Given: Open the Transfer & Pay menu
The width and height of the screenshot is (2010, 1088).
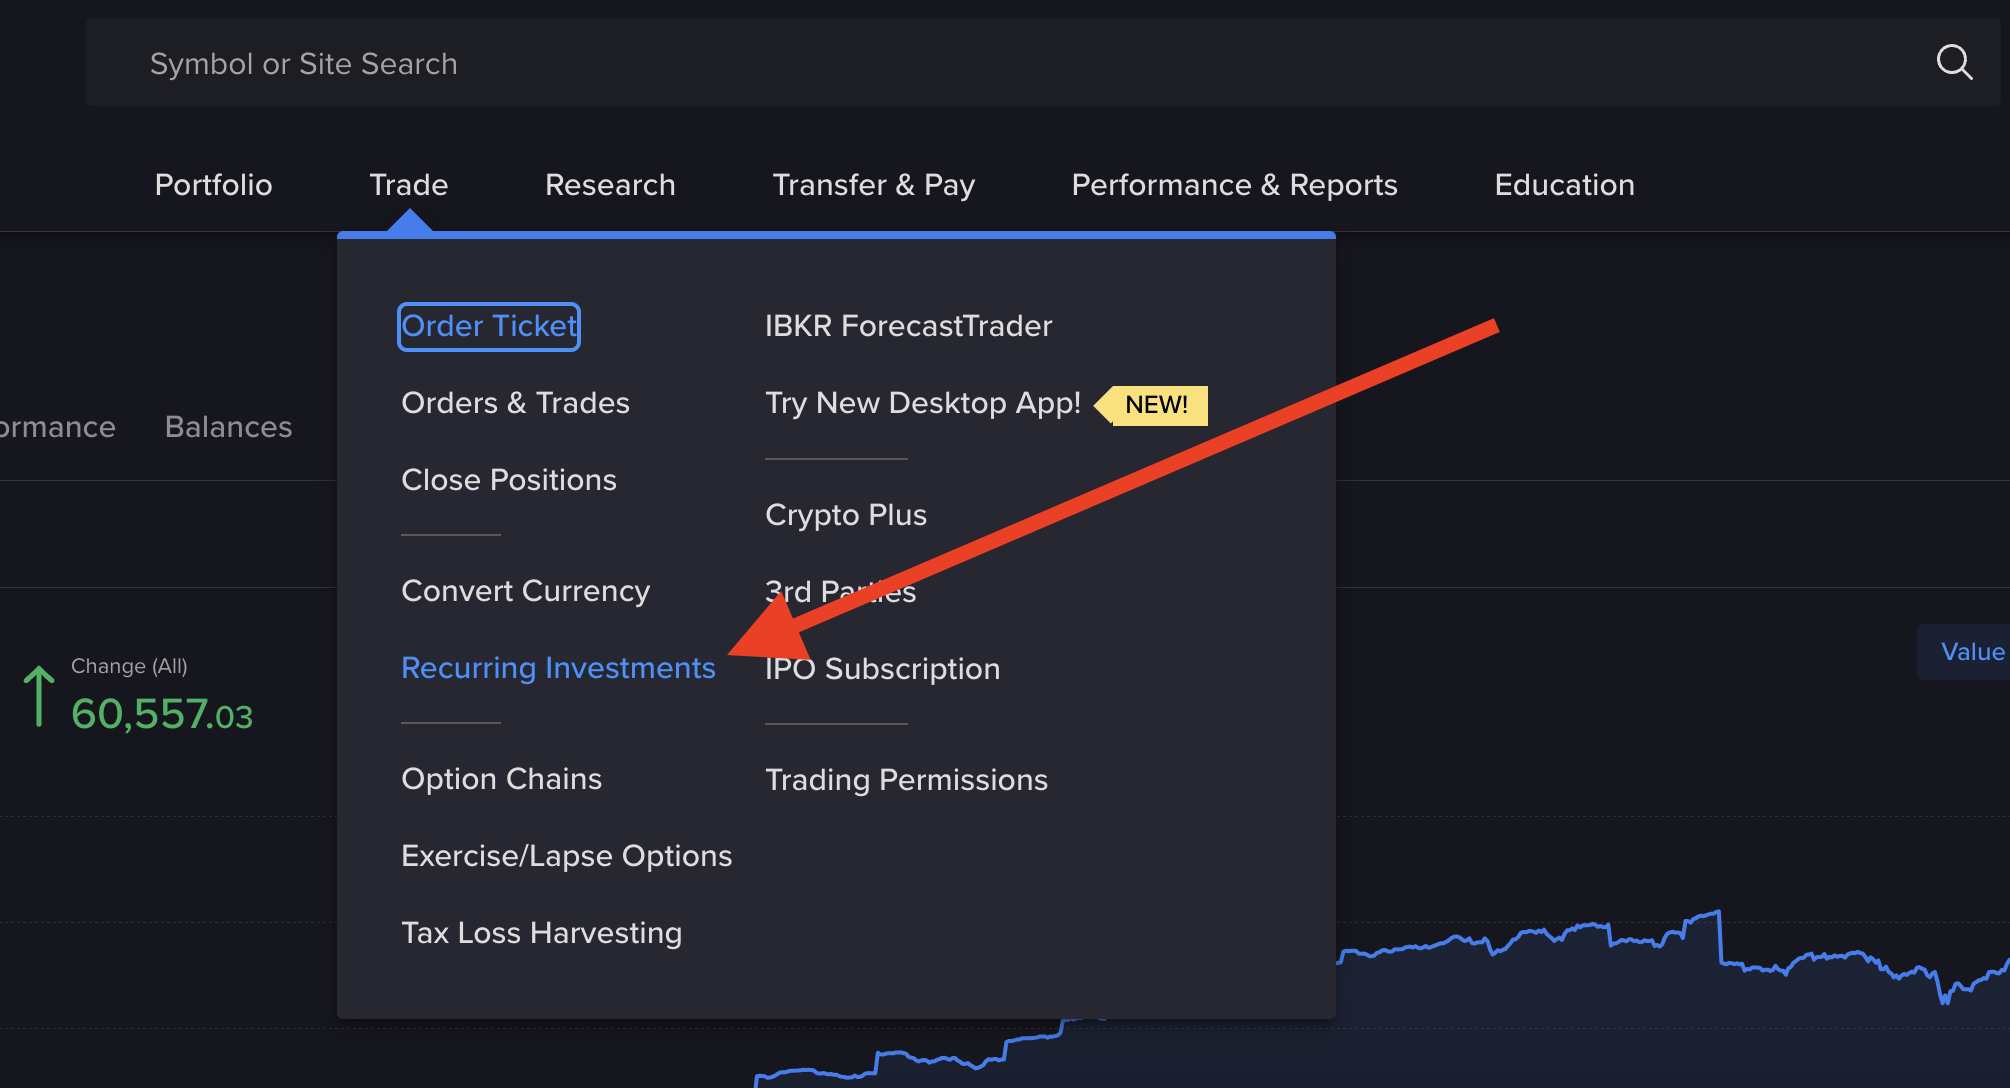Looking at the screenshot, I should click(x=873, y=185).
